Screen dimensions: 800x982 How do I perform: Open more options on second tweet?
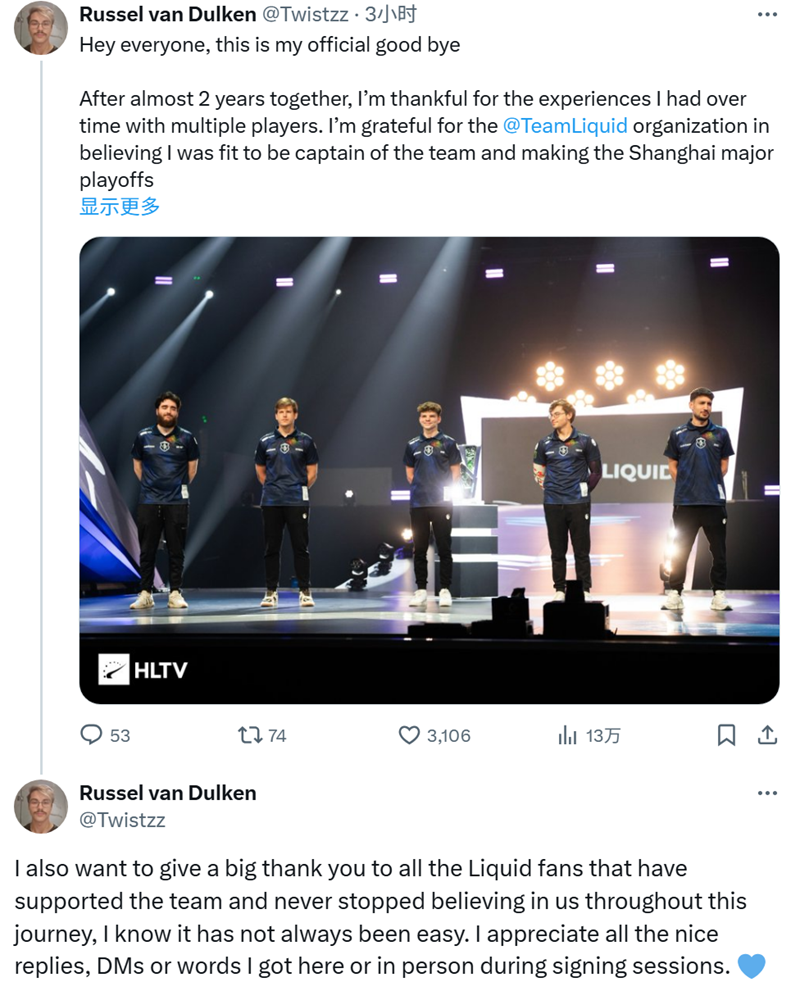[767, 793]
